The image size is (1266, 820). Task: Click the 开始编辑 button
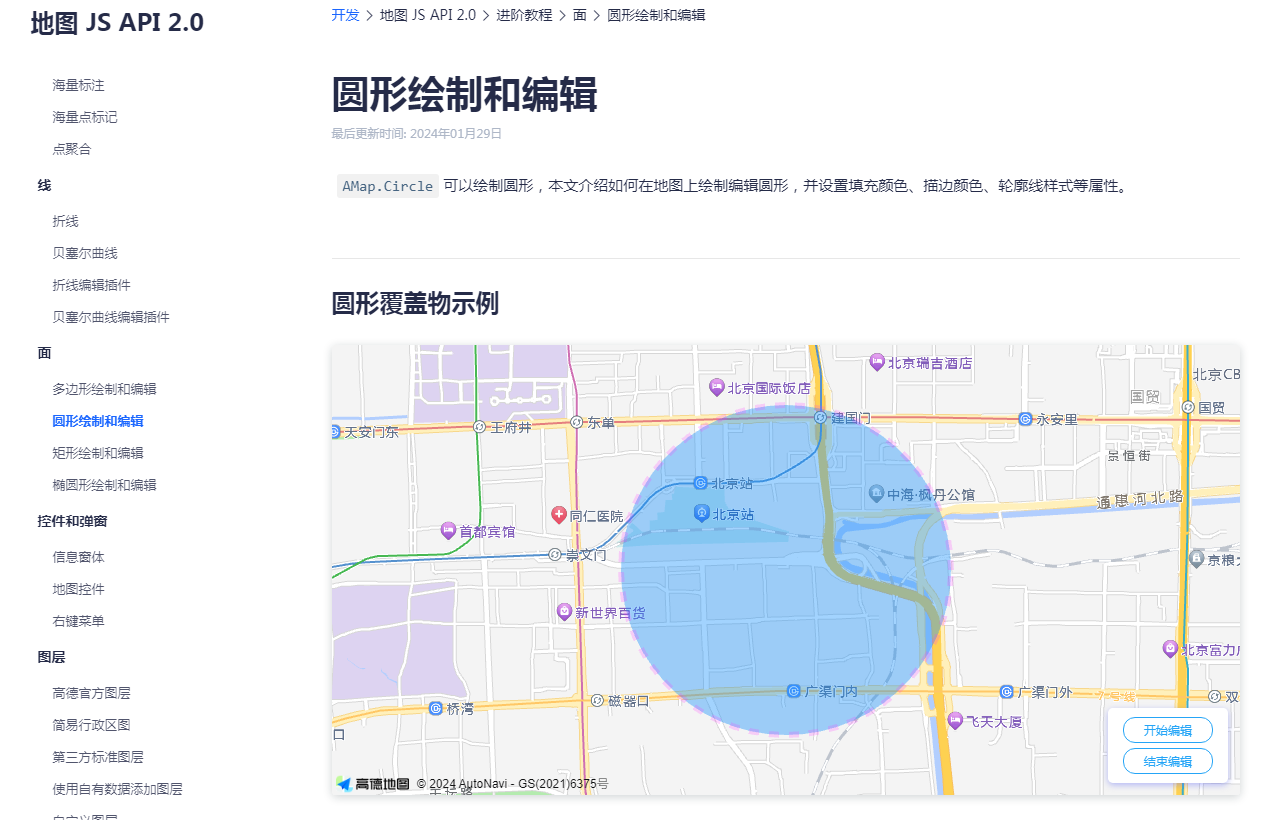click(1168, 730)
